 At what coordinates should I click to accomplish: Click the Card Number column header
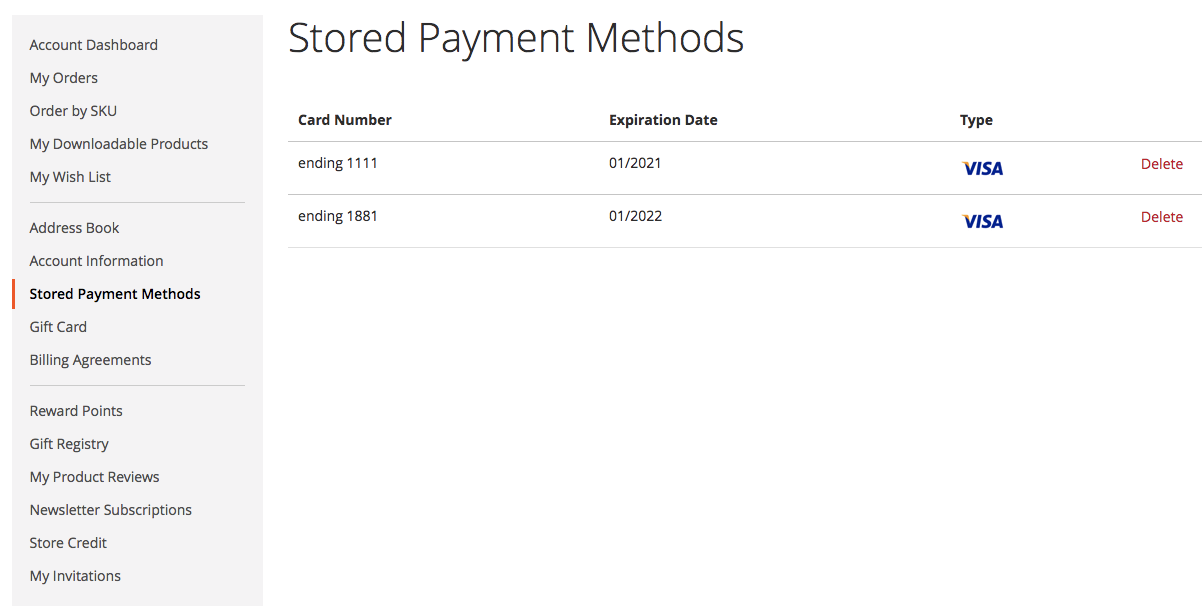pos(345,120)
